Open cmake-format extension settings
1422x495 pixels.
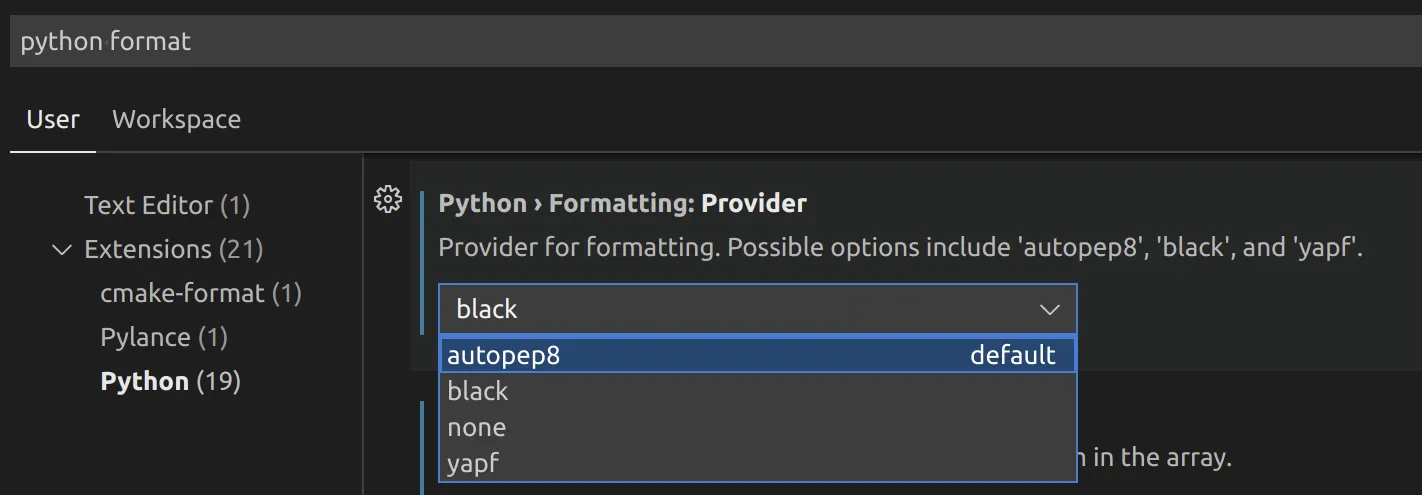(x=201, y=293)
